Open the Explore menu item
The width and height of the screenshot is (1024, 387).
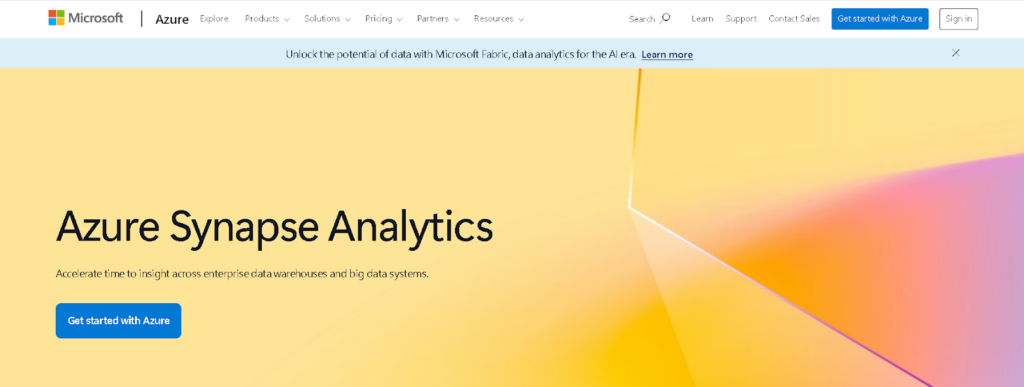[214, 19]
